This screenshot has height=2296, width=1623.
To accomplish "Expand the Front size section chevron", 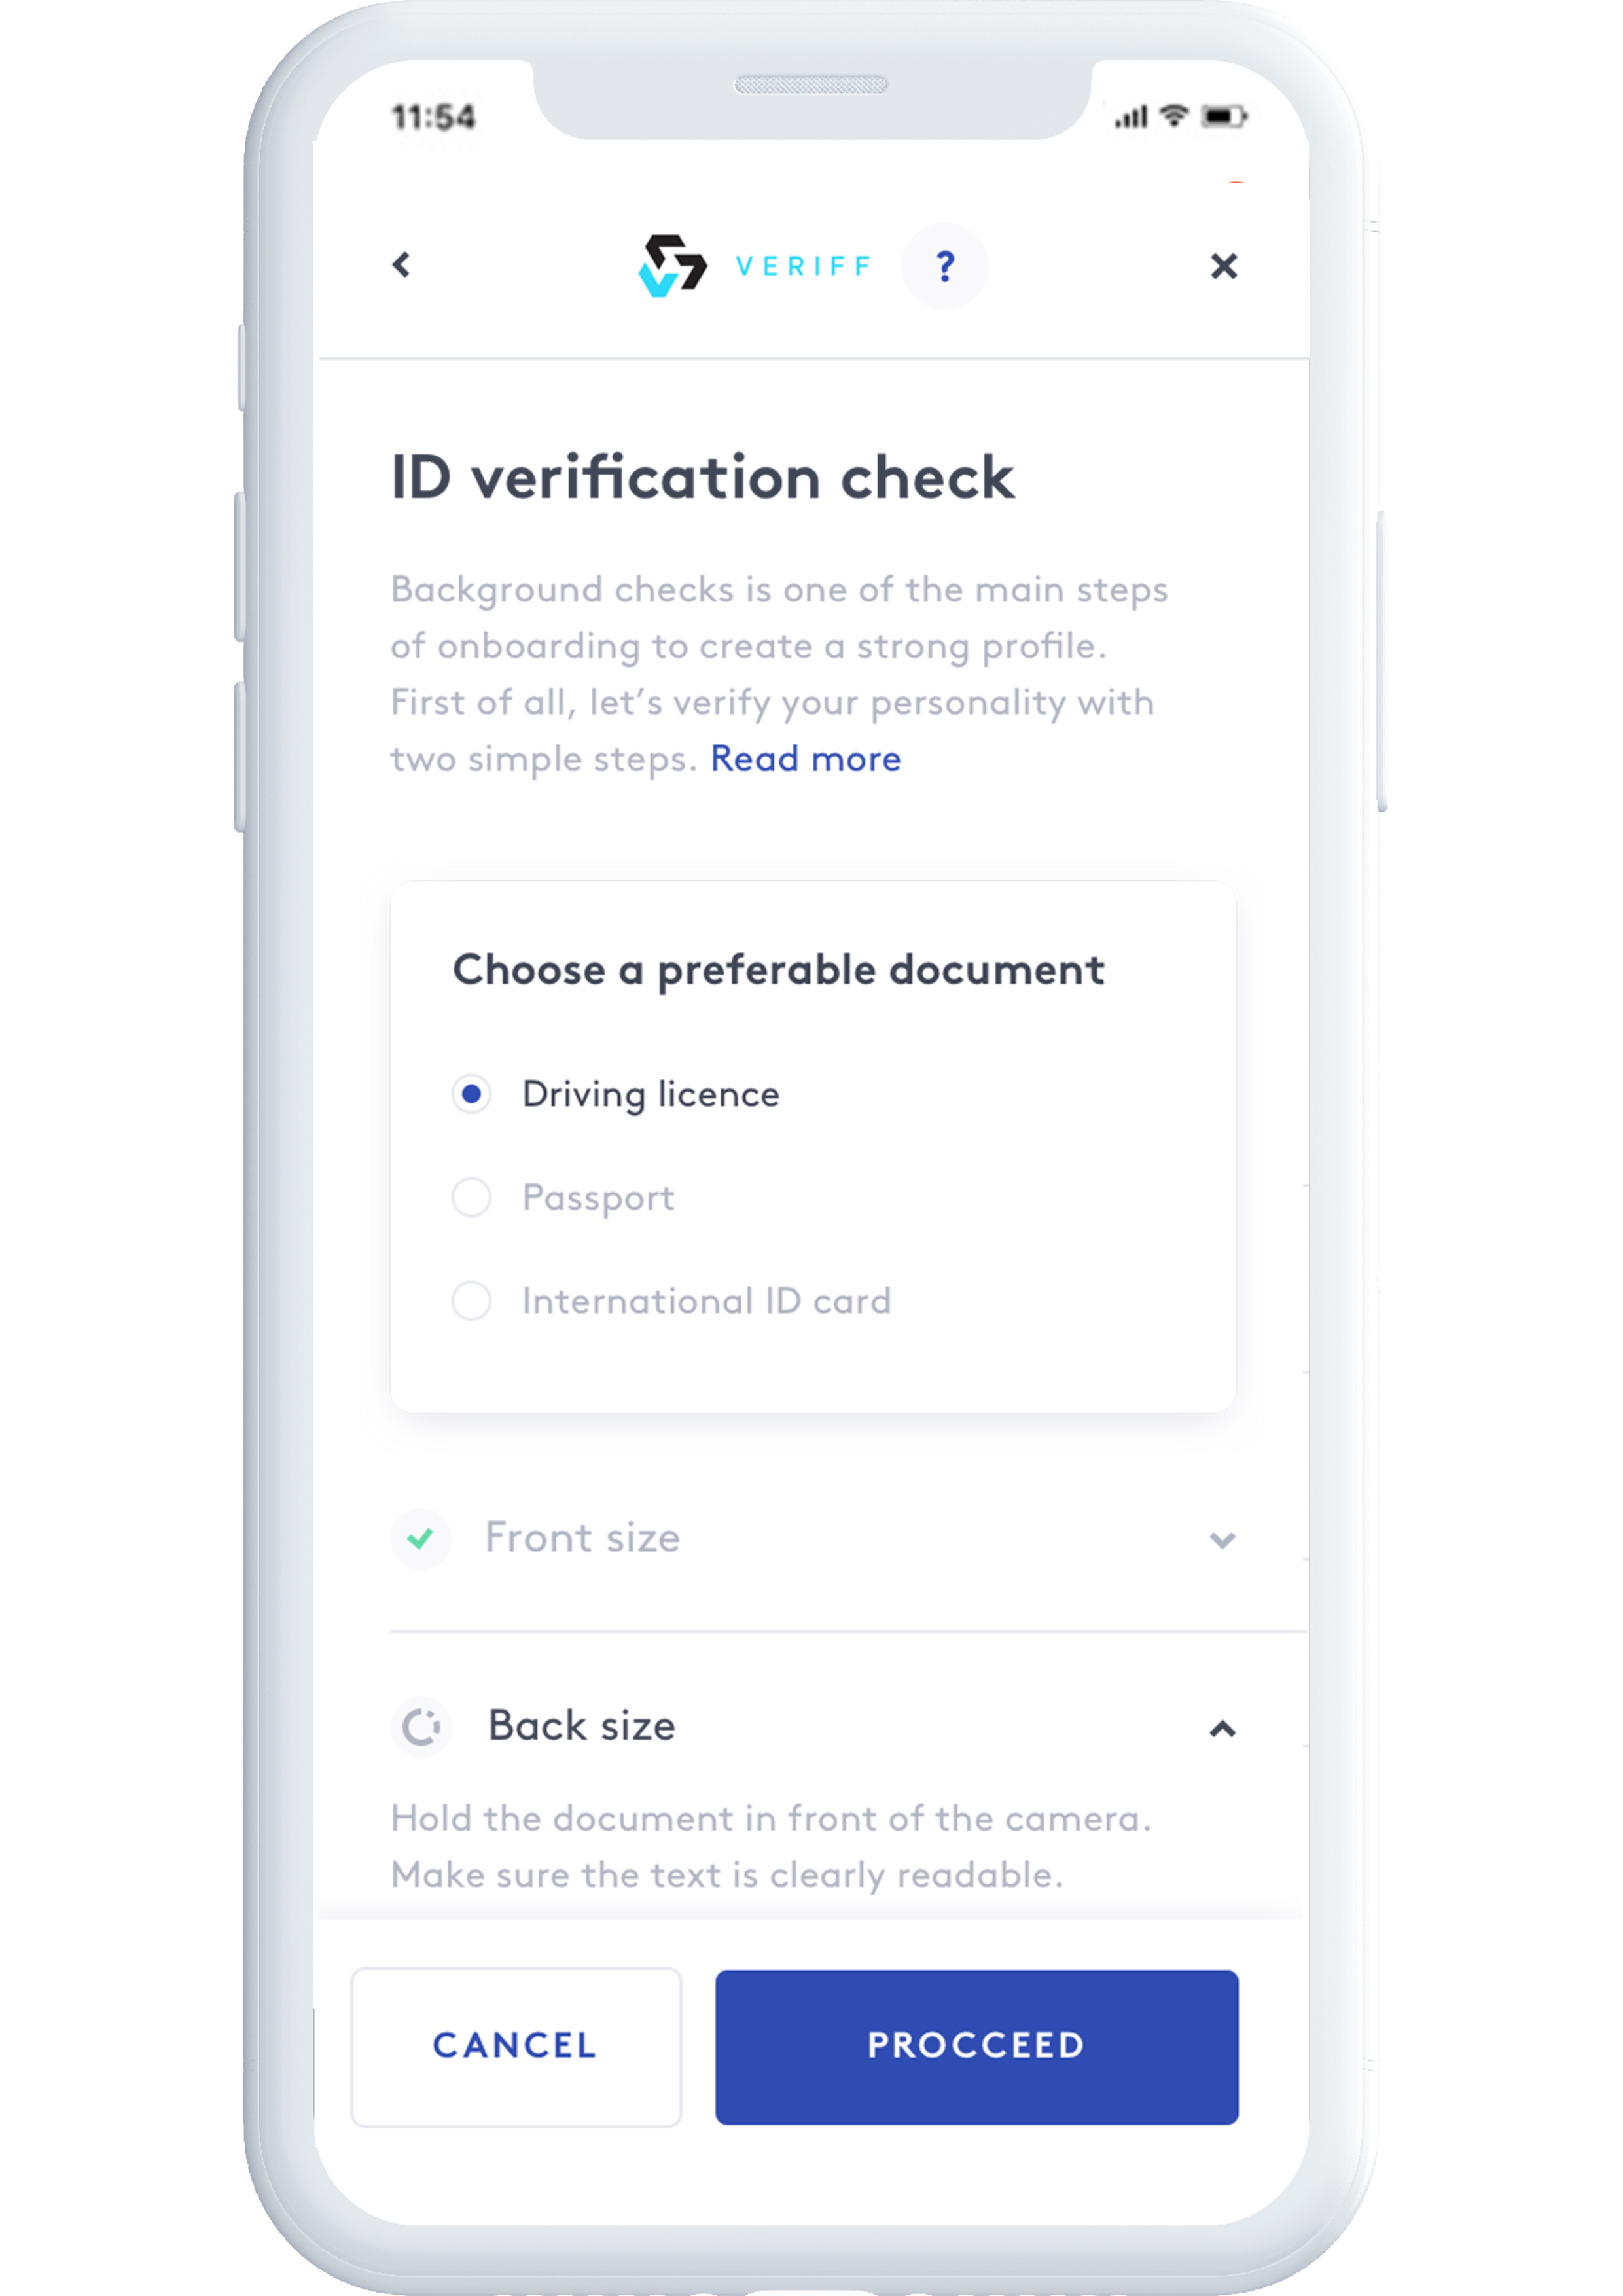I will coord(1222,1540).
